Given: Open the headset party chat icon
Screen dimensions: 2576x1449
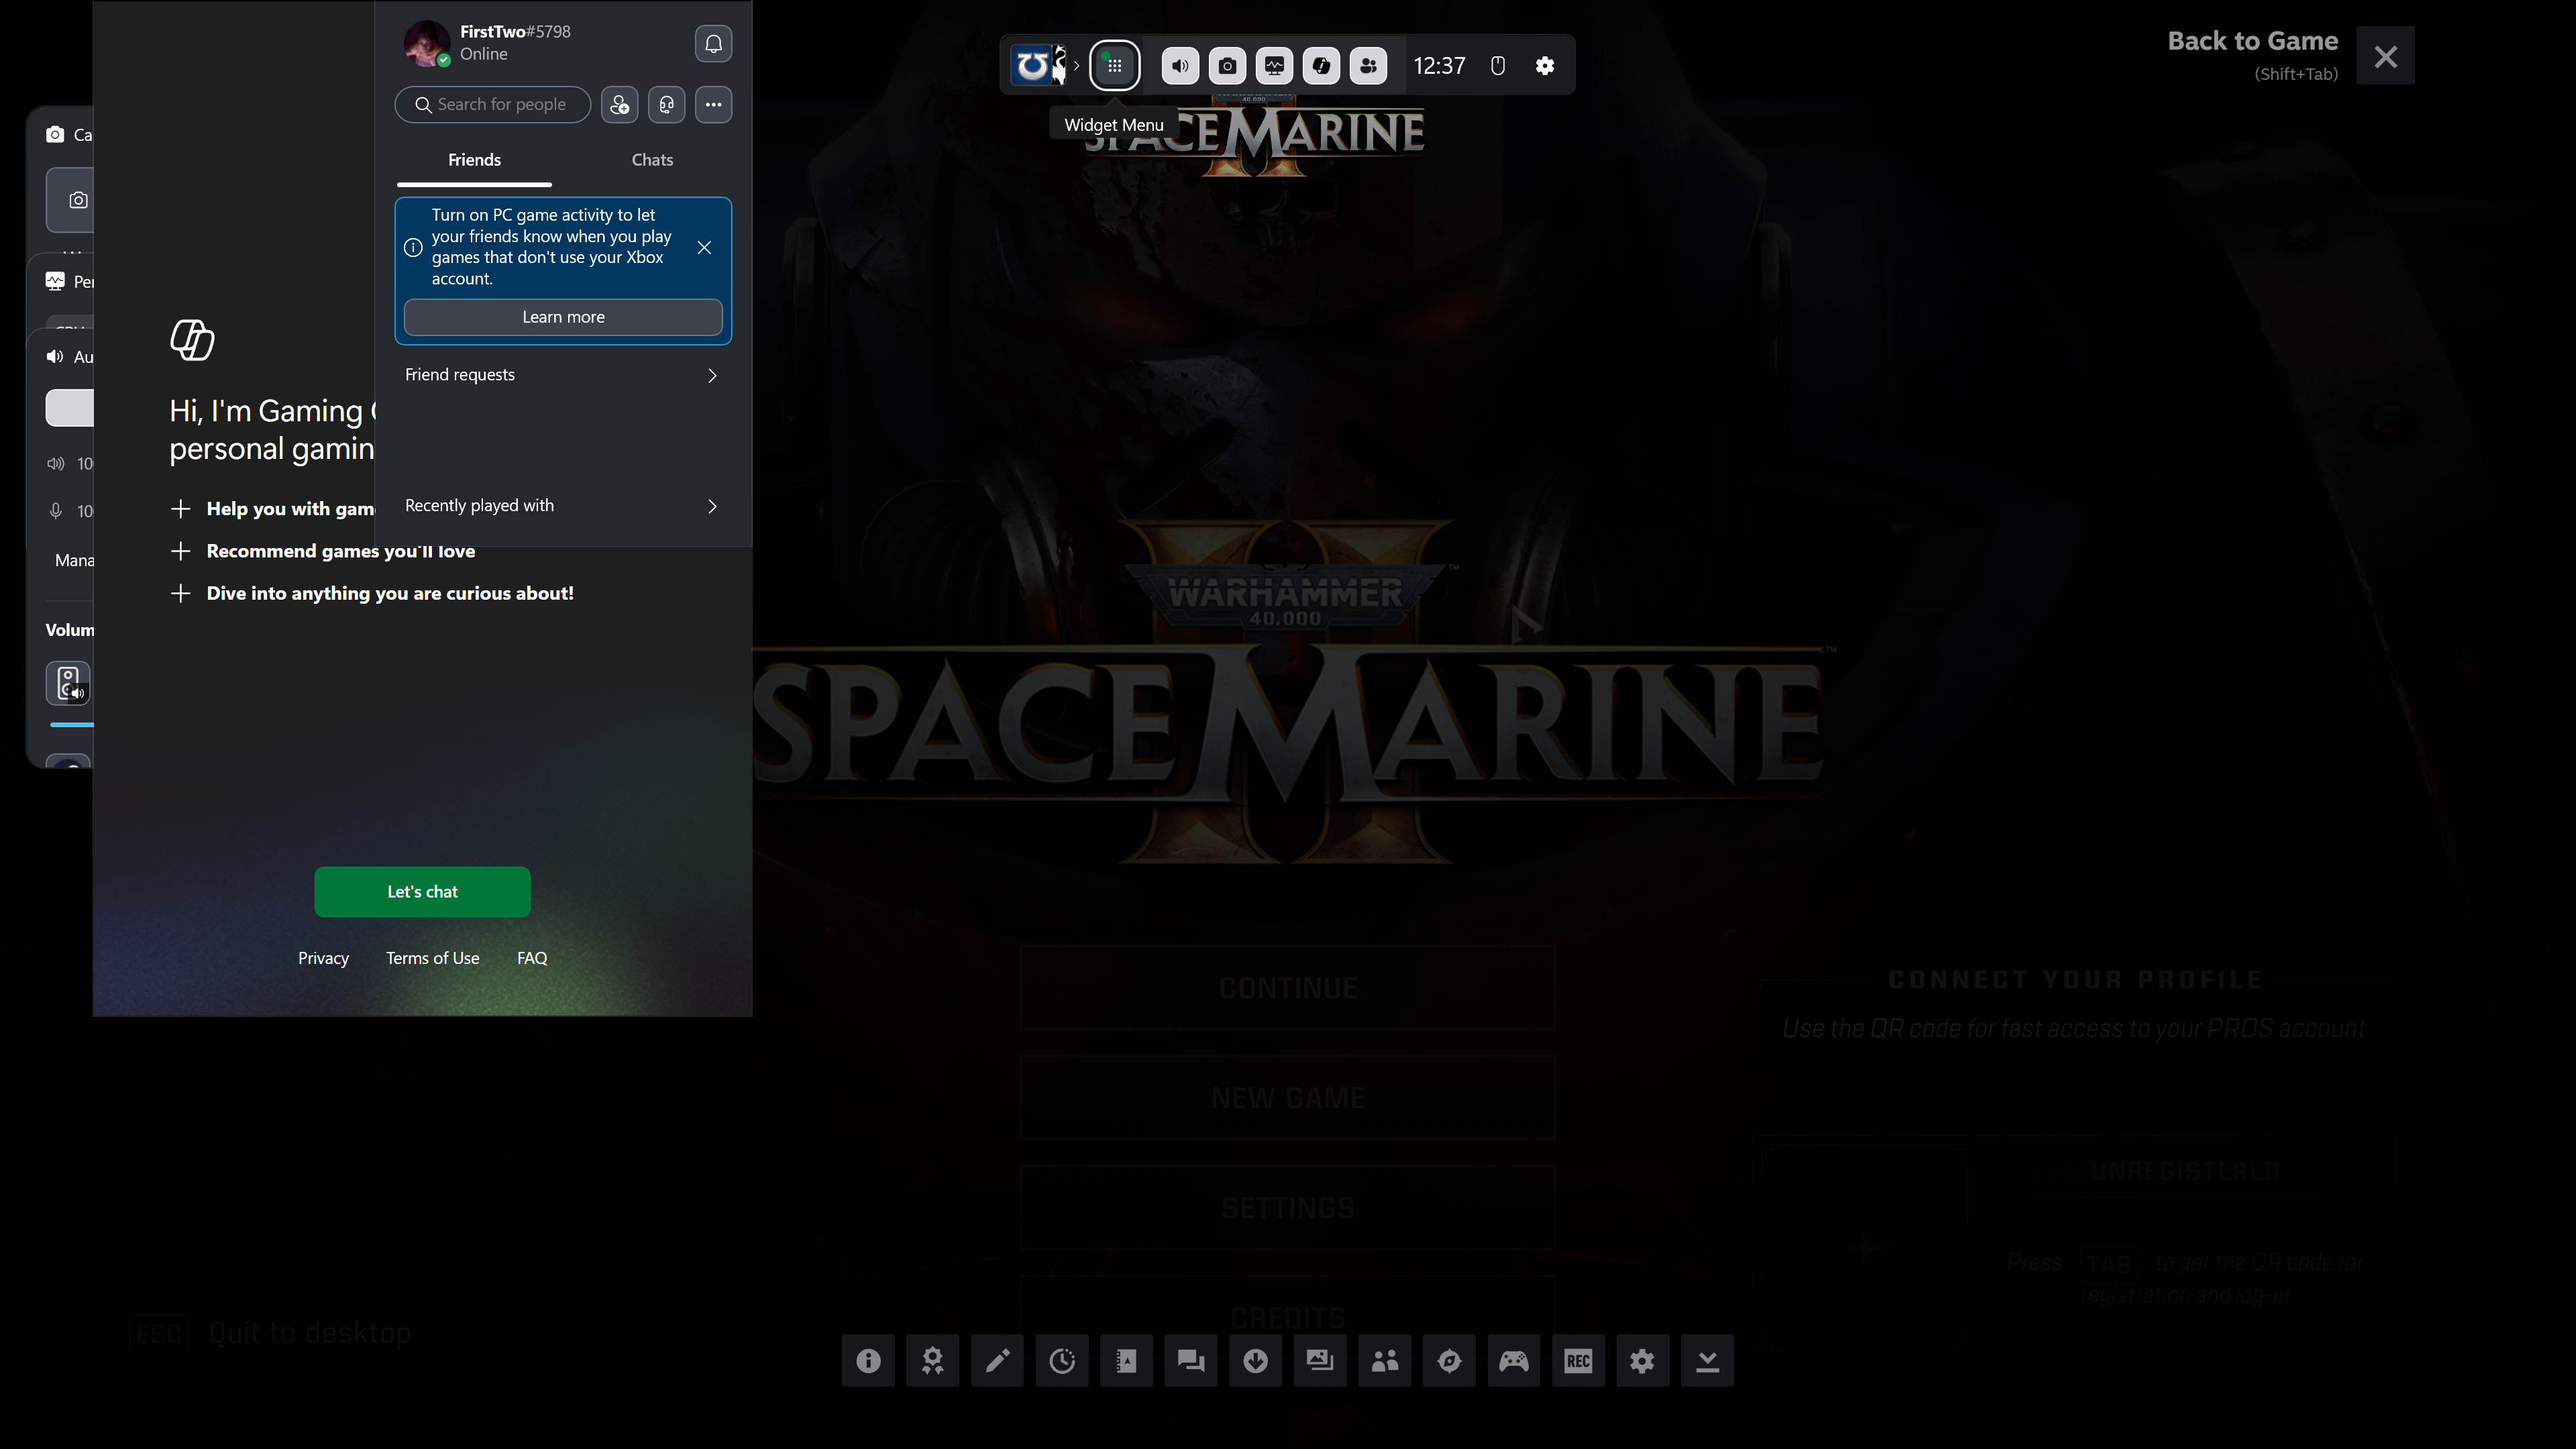Looking at the screenshot, I should [x=667, y=105].
